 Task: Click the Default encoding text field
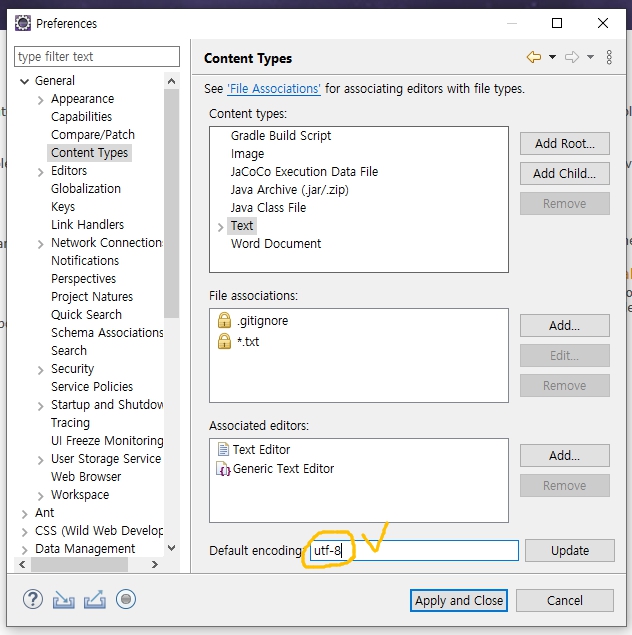pos(414,550)
